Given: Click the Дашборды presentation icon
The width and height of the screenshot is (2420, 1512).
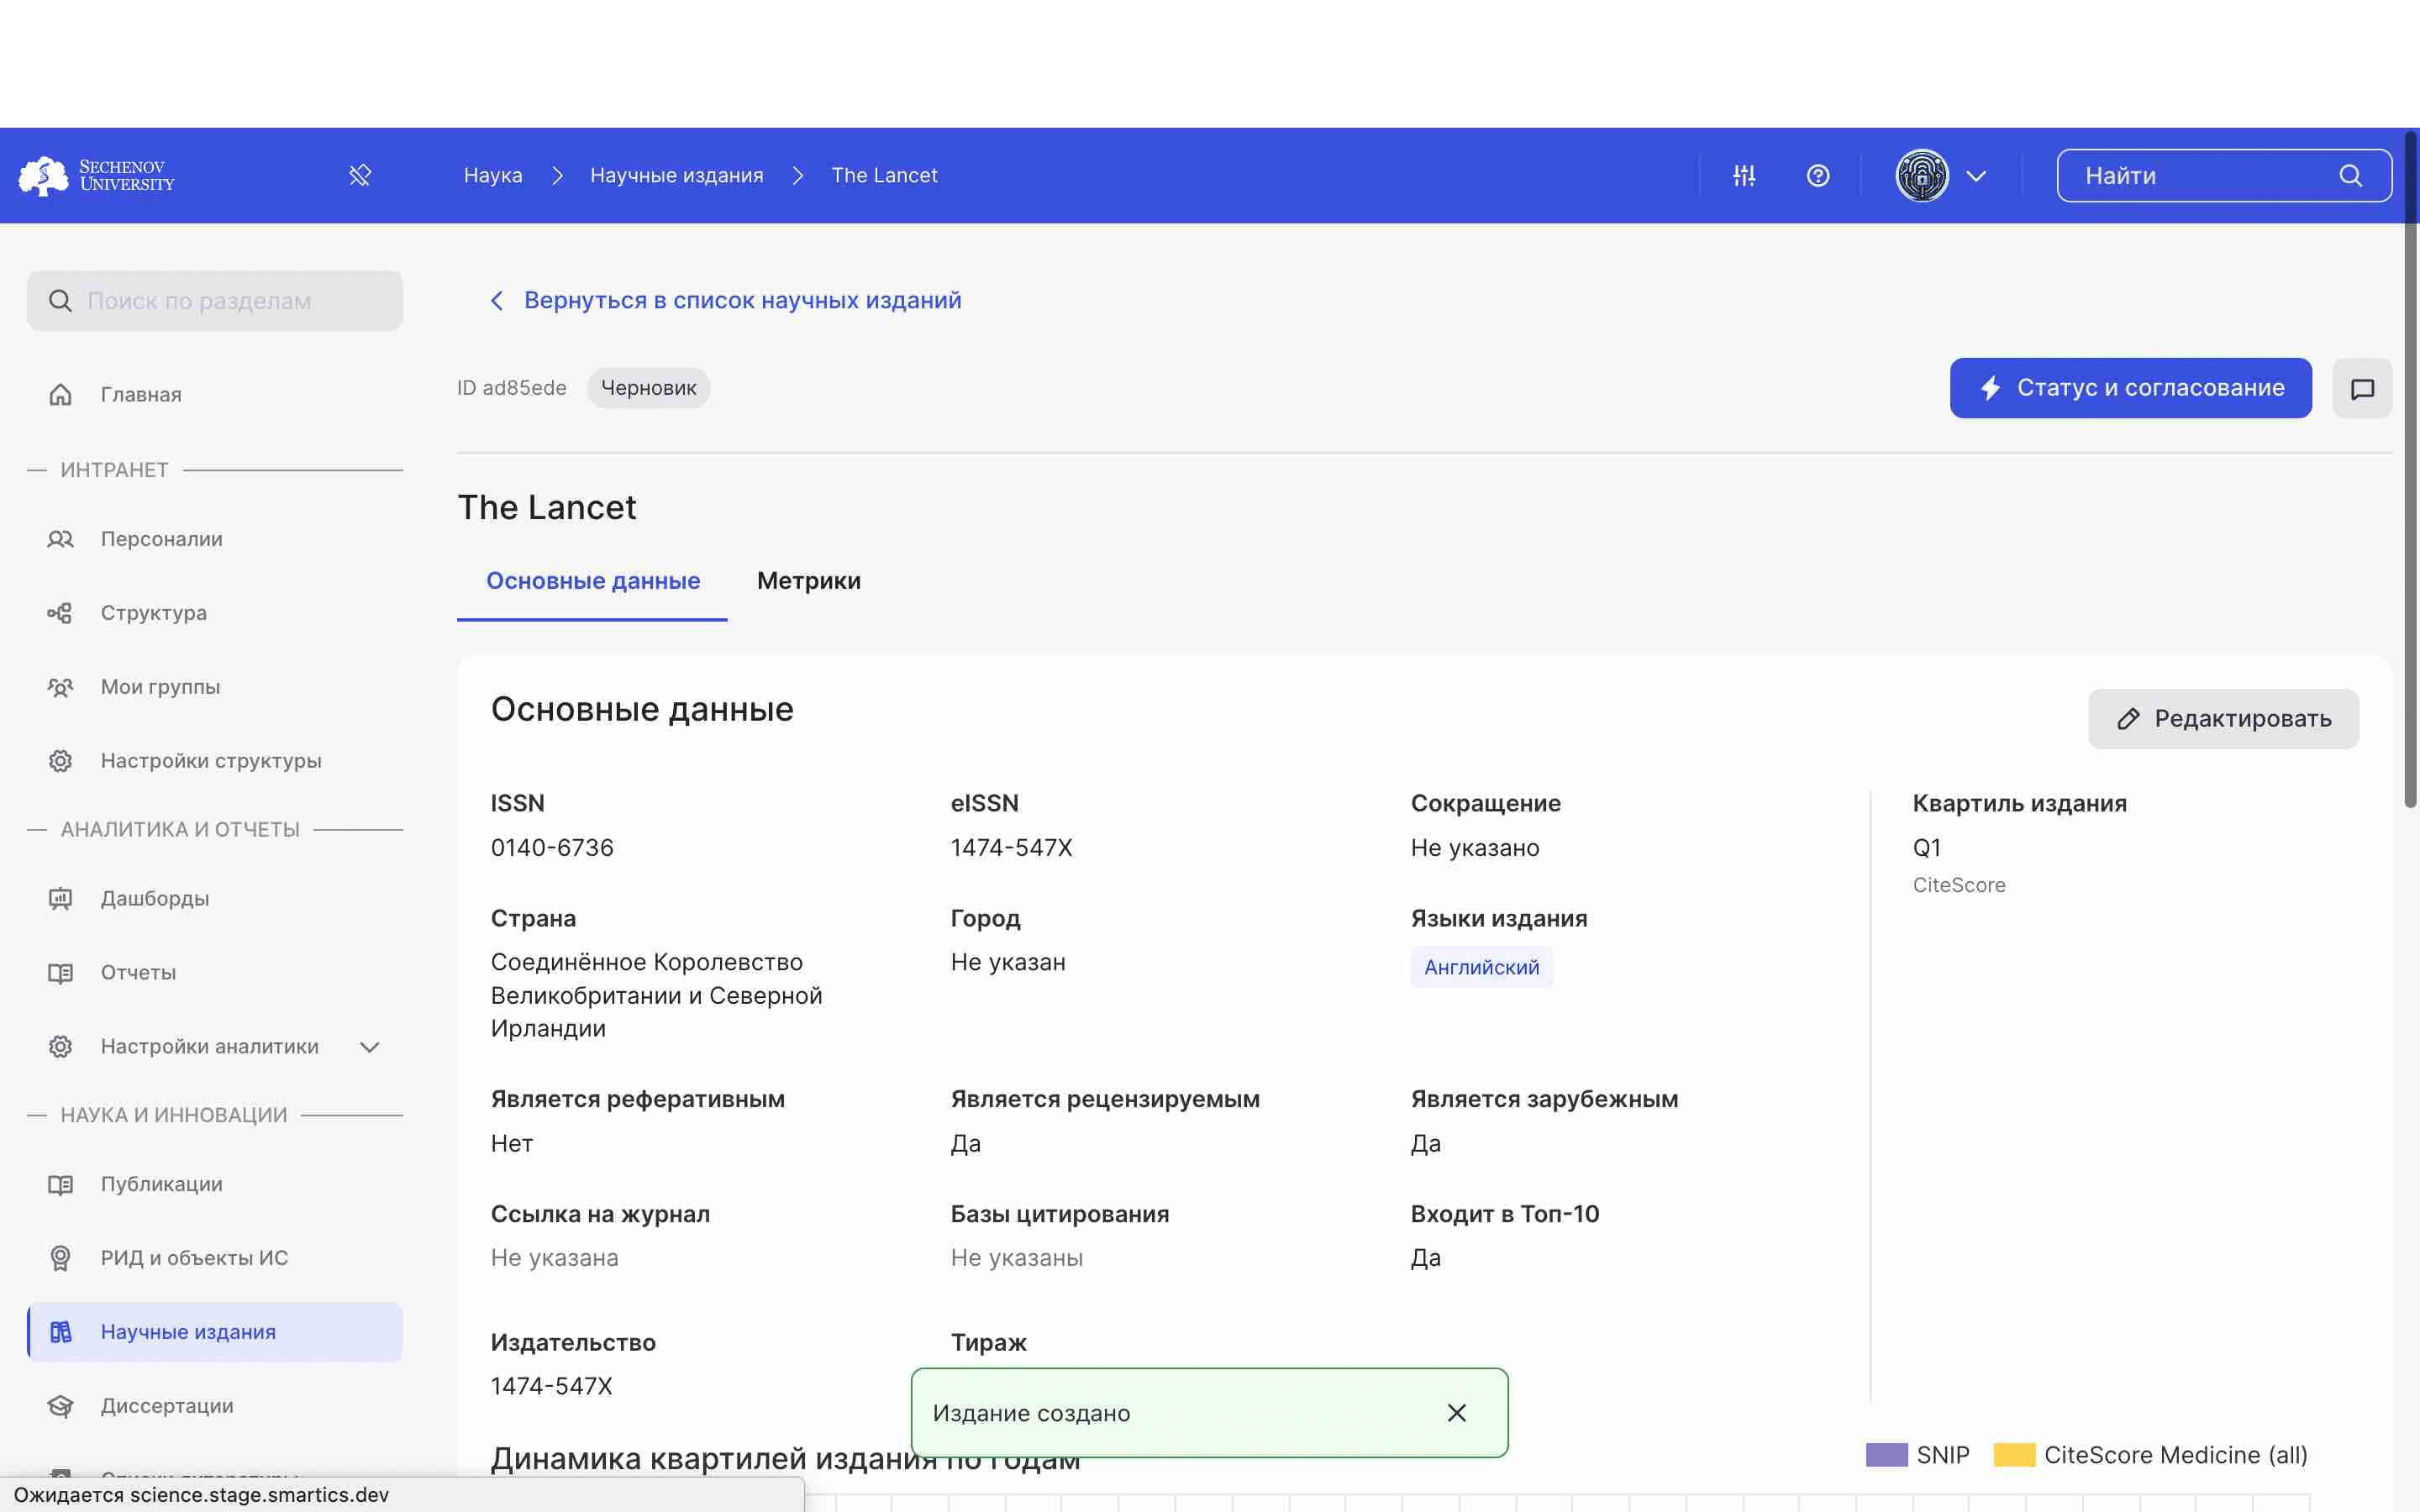Looking at the screenshot, I should pyautogui.click(x=60, y=898).
